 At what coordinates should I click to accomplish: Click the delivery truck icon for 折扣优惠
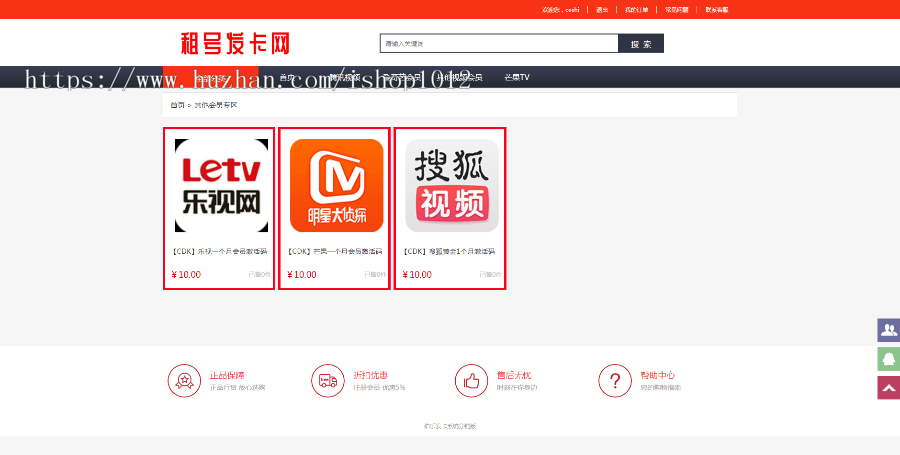(x=328, y=380)
